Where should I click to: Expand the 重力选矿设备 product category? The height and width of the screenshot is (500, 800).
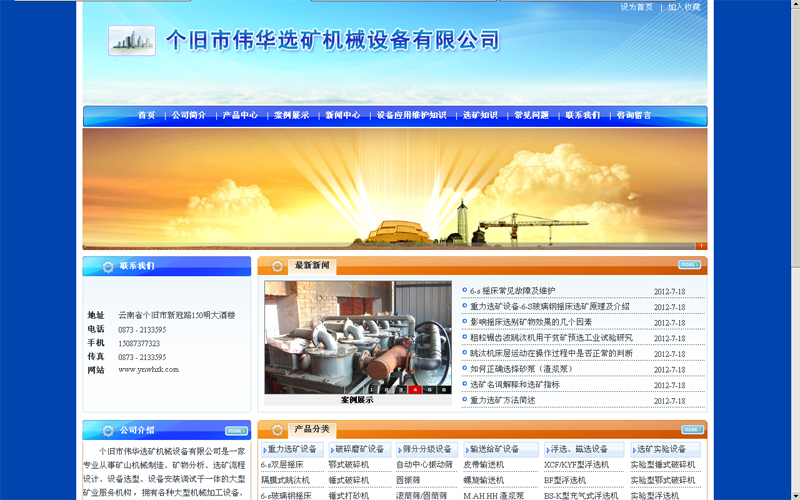[x=292, y=449]
